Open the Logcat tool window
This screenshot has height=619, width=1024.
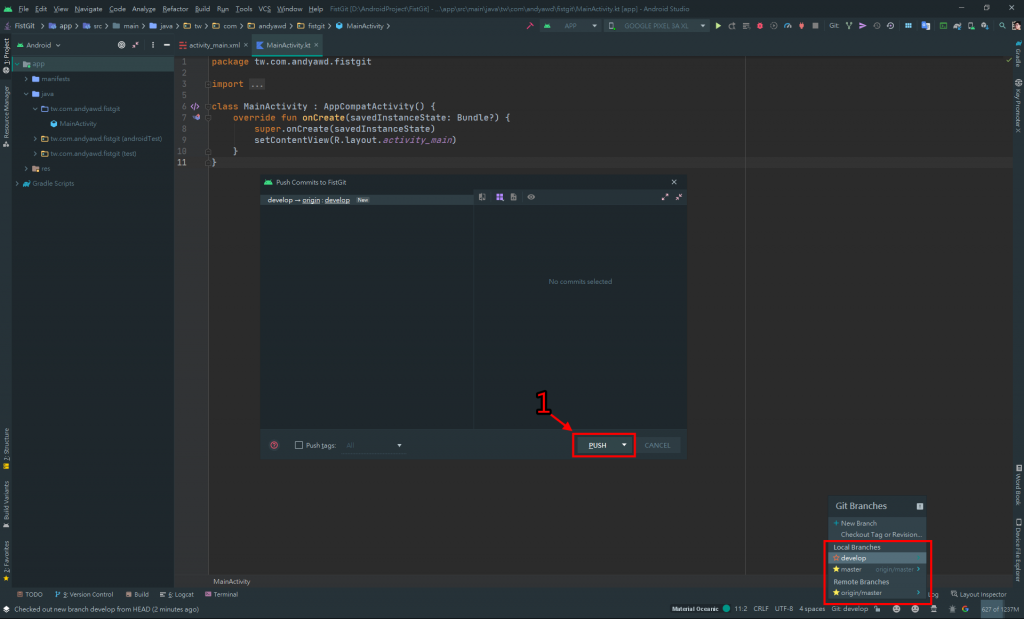(177, 595)
